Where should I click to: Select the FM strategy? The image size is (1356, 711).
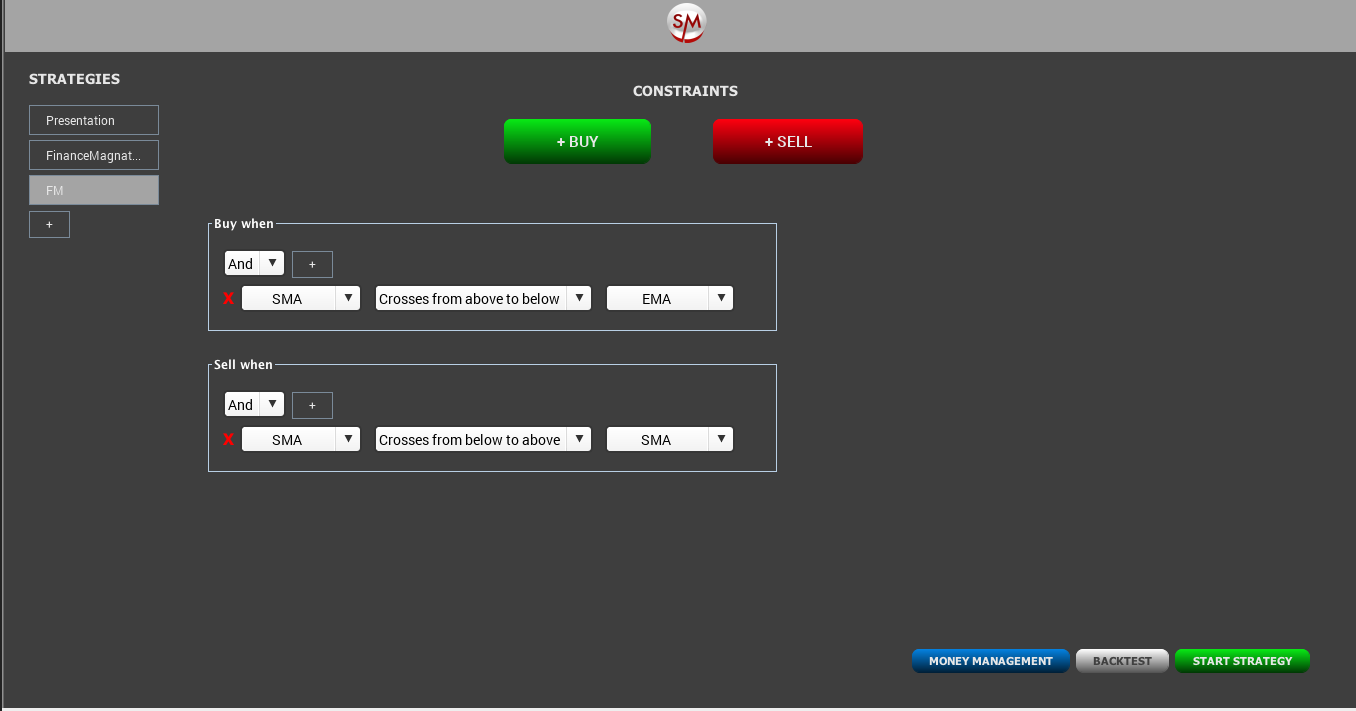click(x=94, y=190)
